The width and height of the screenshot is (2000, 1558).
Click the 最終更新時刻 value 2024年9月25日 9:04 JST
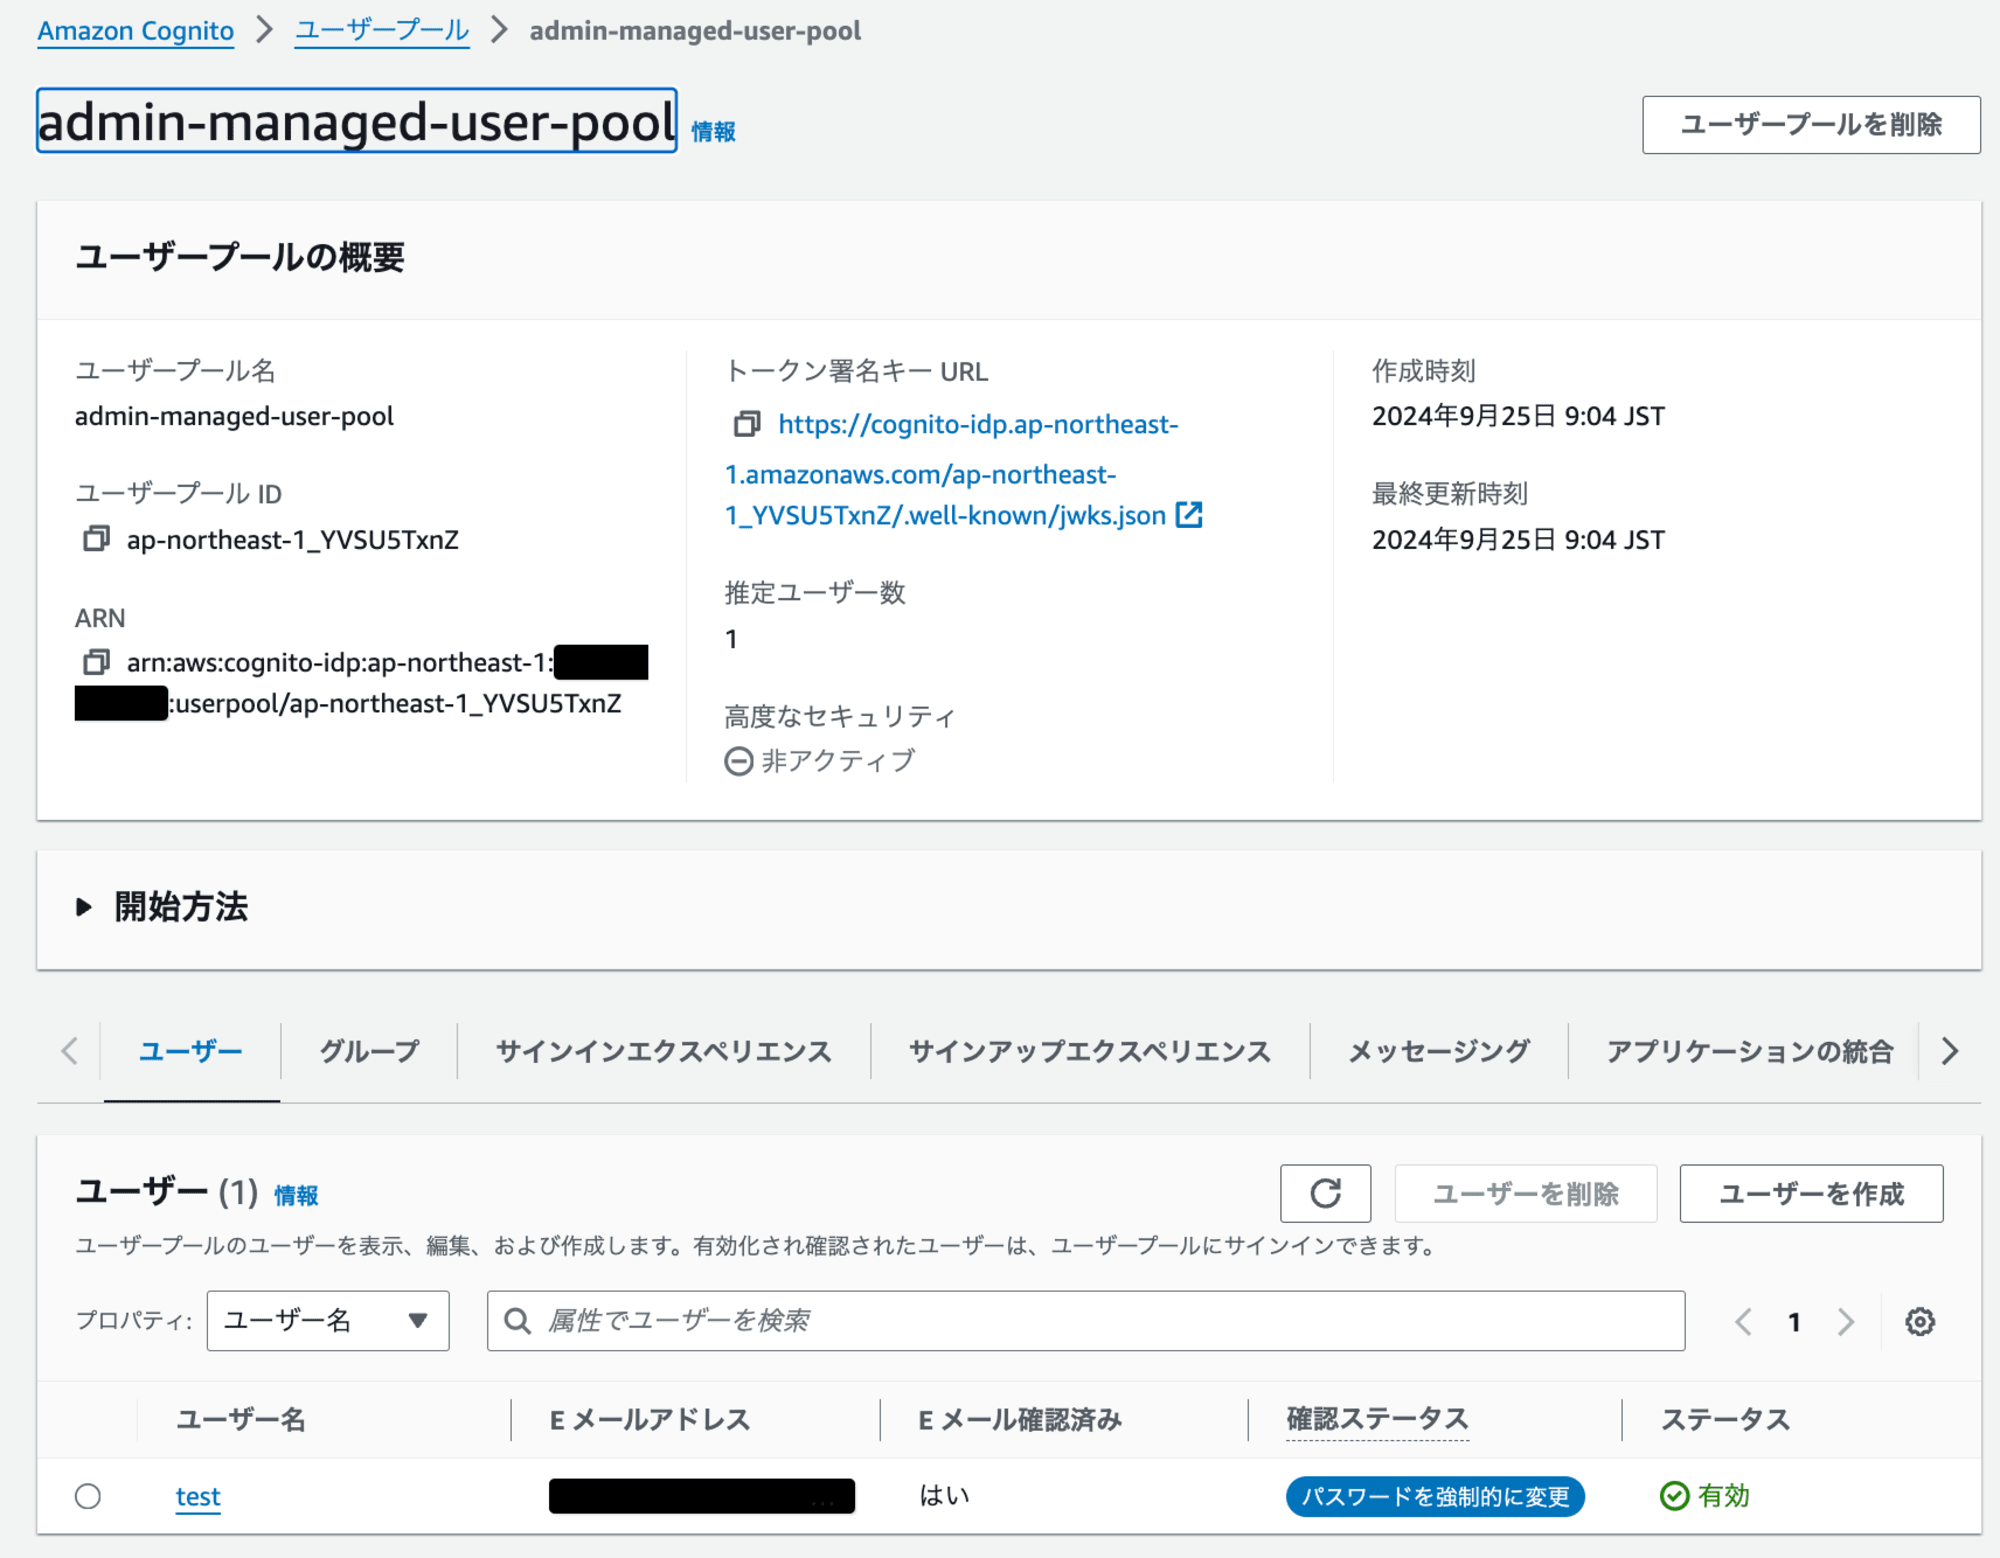pyautogui.click(x=1518, y=540)
